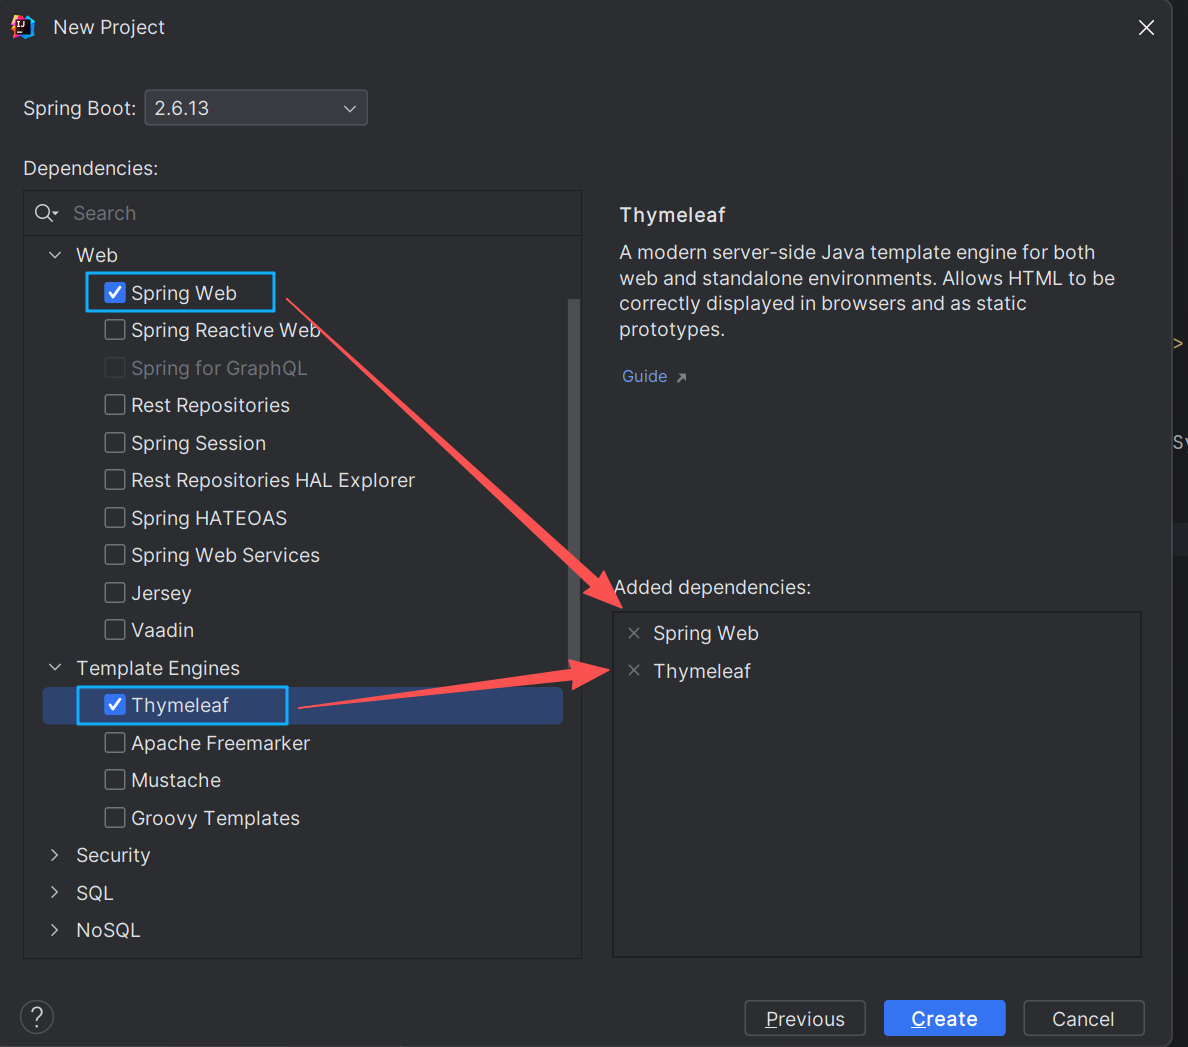Viewport: 1188px width, 1047px height.
Task: Select the NoSQL tree label
Action: [108, 930]
